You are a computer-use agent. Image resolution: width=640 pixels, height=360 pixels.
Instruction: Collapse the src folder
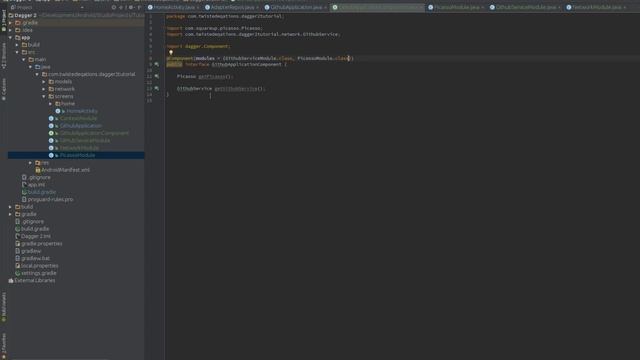pyautogui.click(x=17, y=52)
